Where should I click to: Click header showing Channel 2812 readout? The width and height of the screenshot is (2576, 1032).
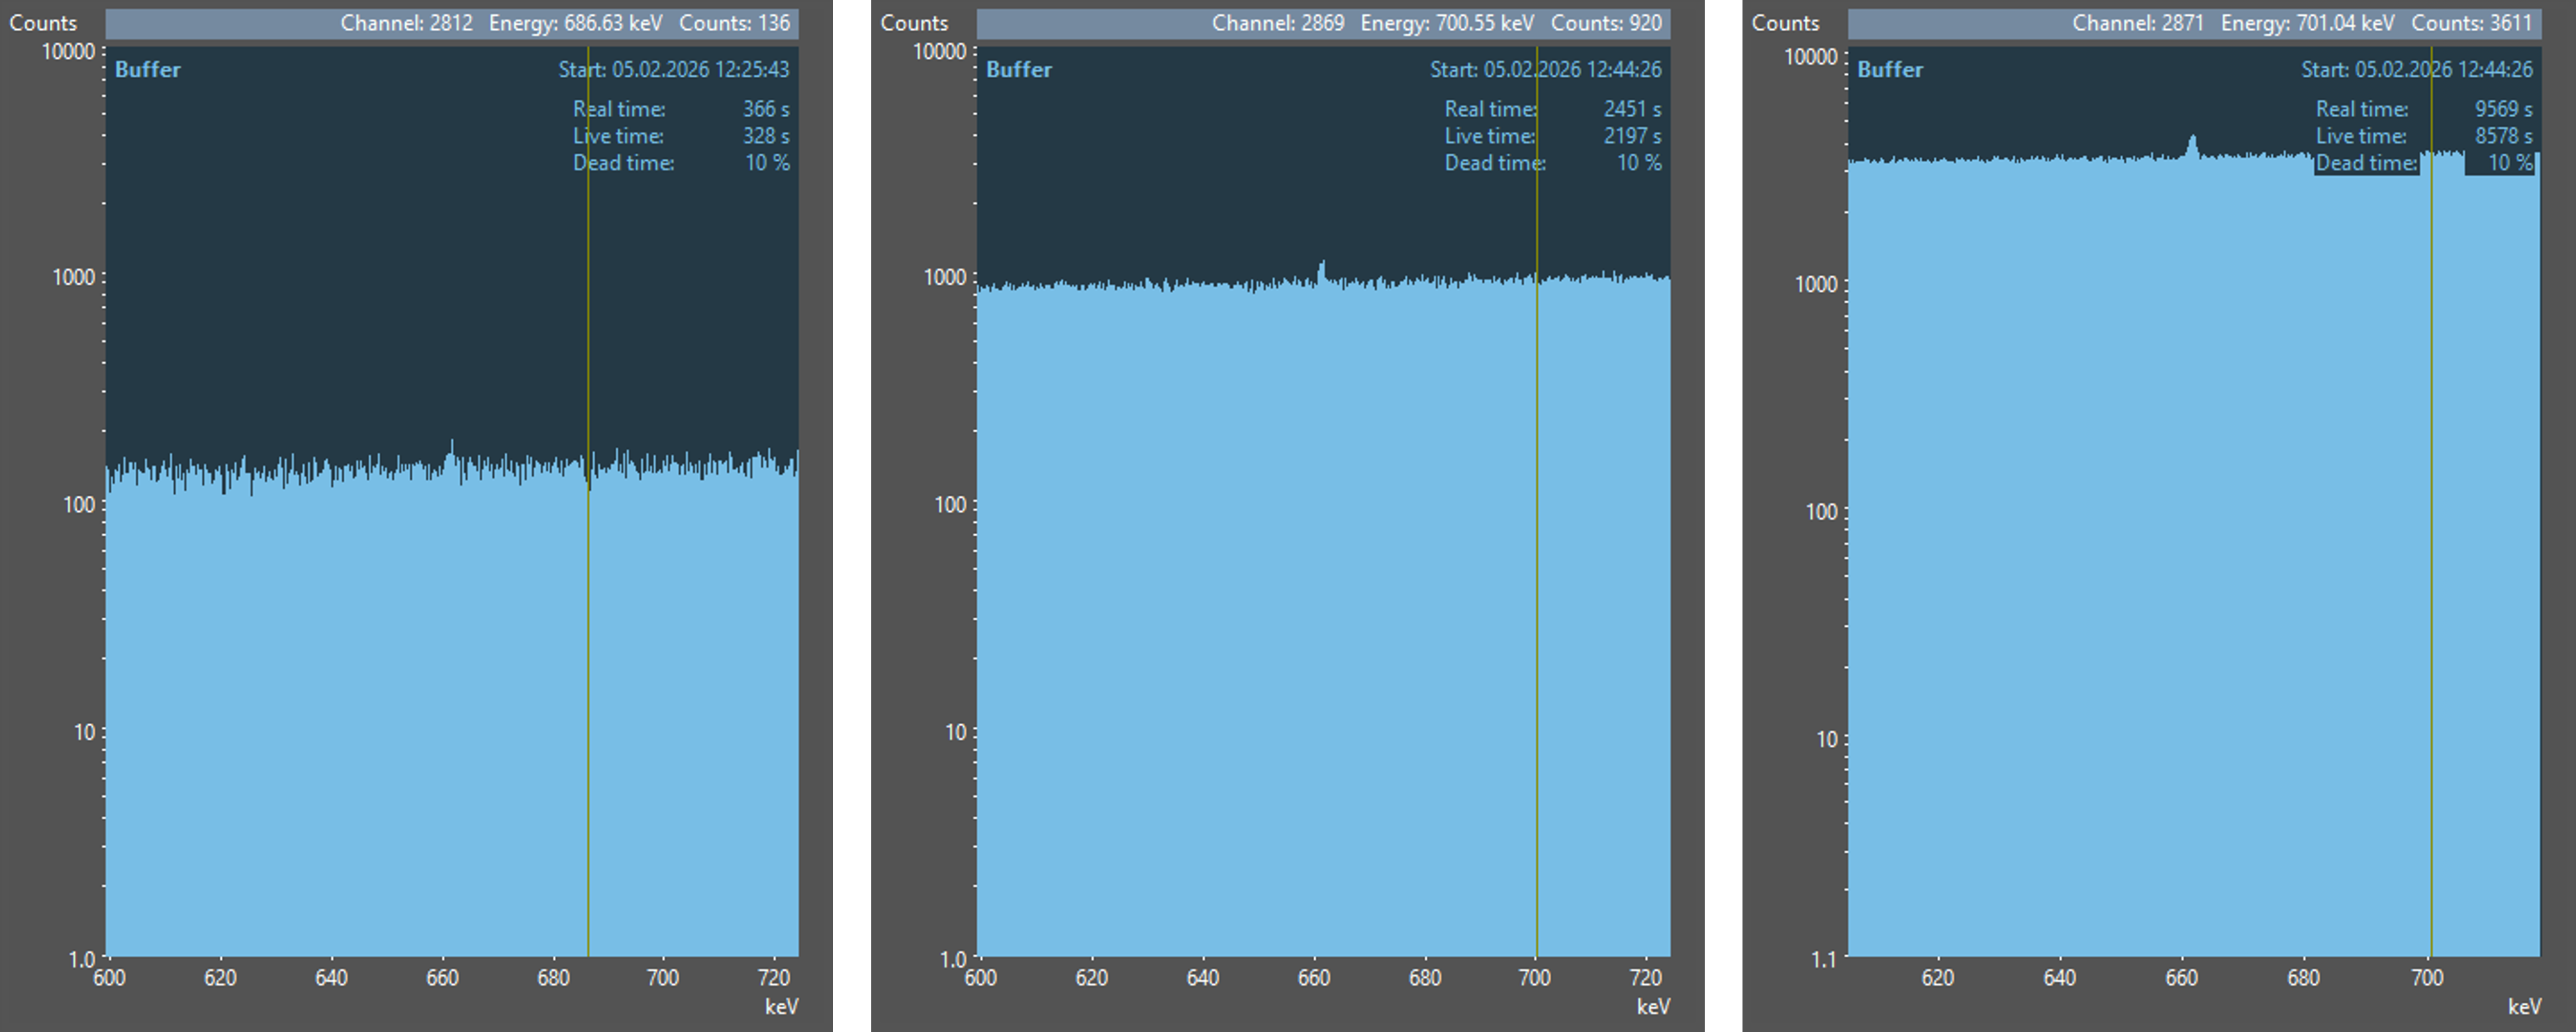pos(406,23)
